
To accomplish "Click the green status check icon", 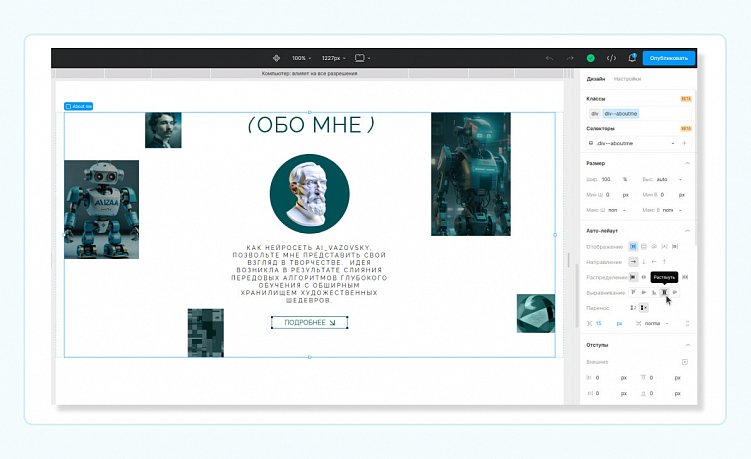I will click(x=591, y=58).
